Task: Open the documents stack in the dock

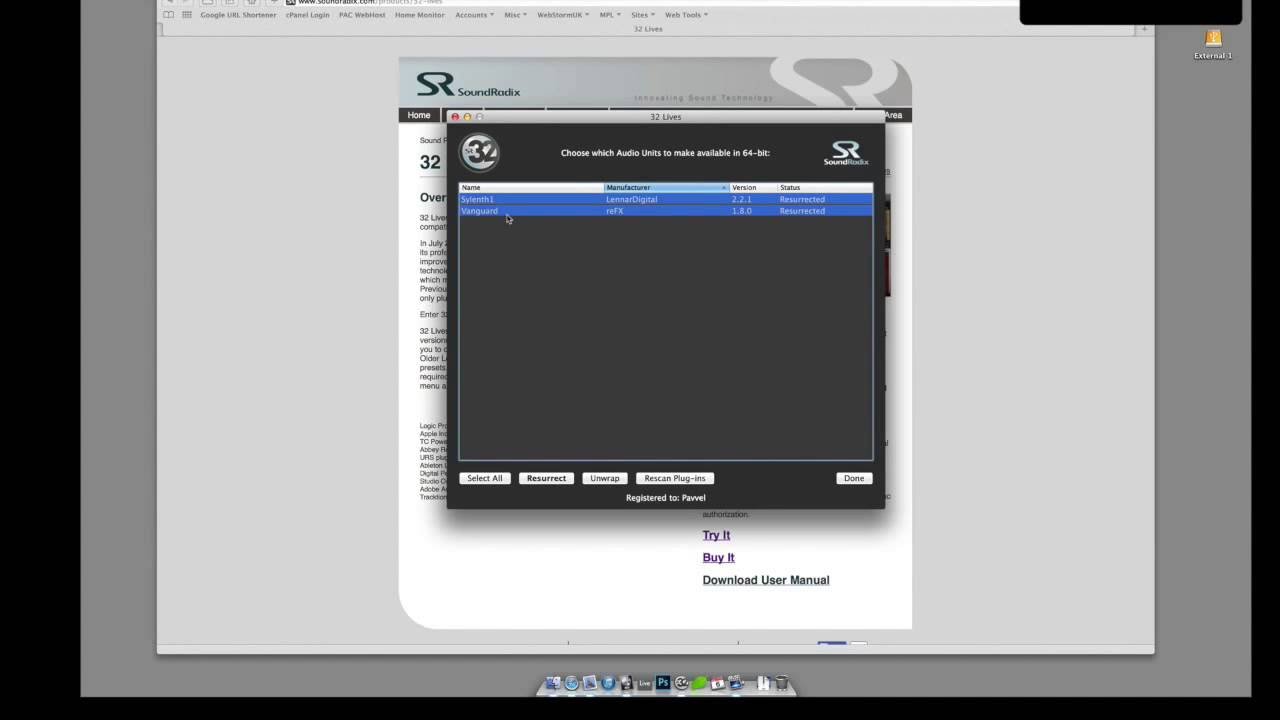Action: point(764,683)
